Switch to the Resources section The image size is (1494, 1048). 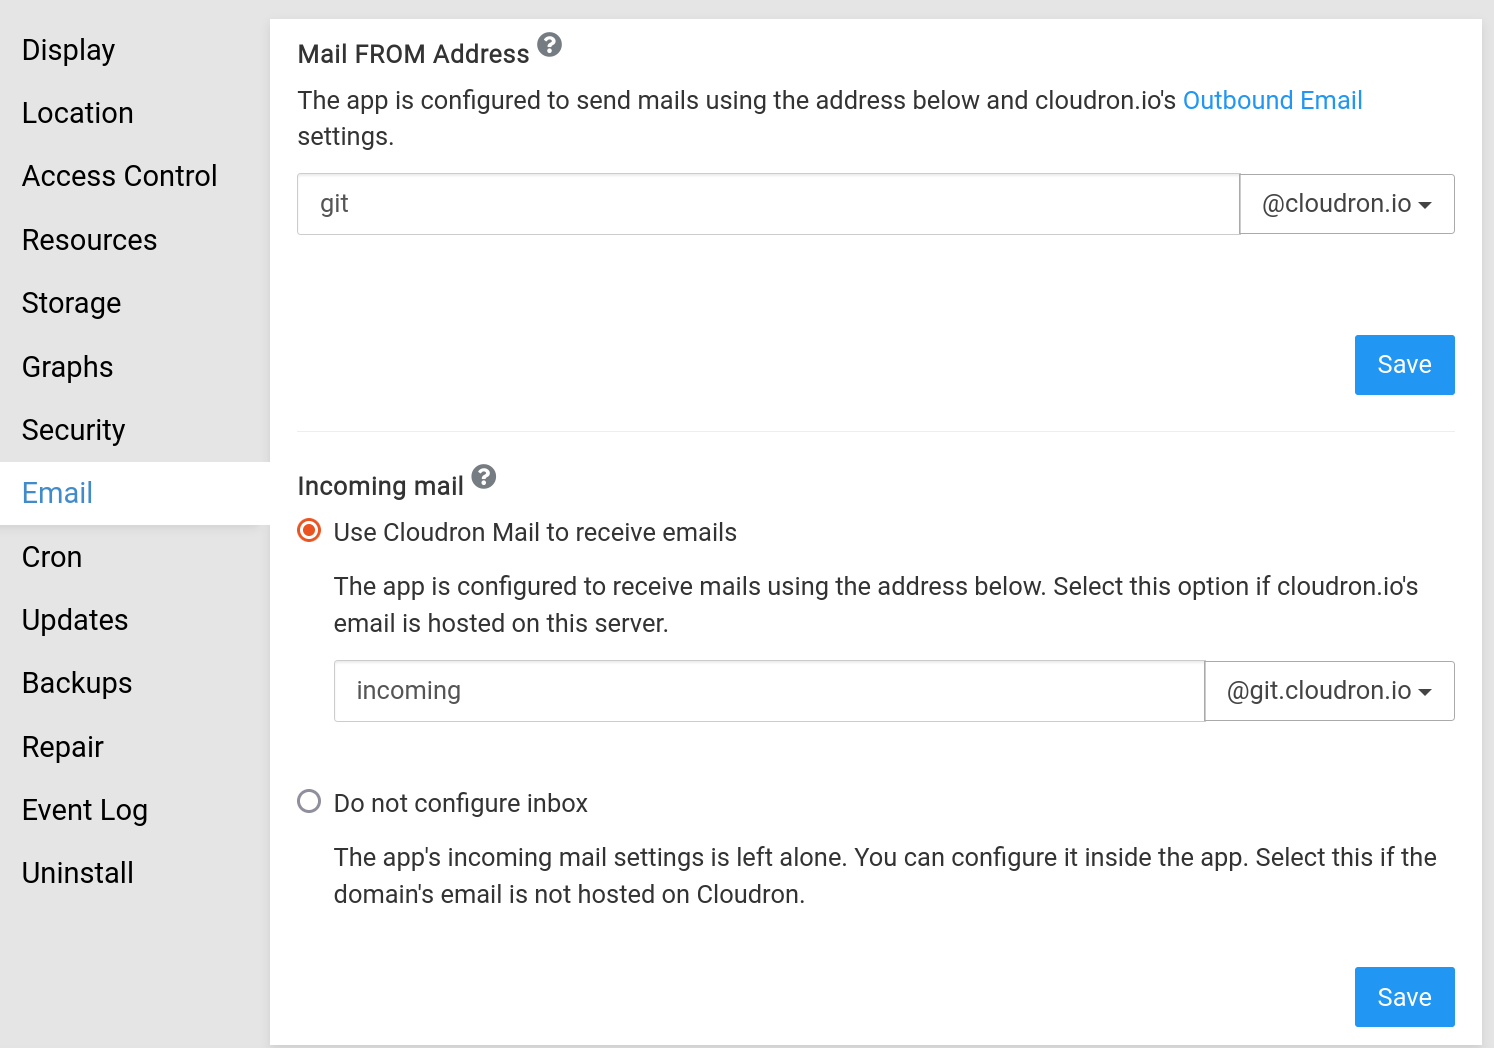pos(89,240)
